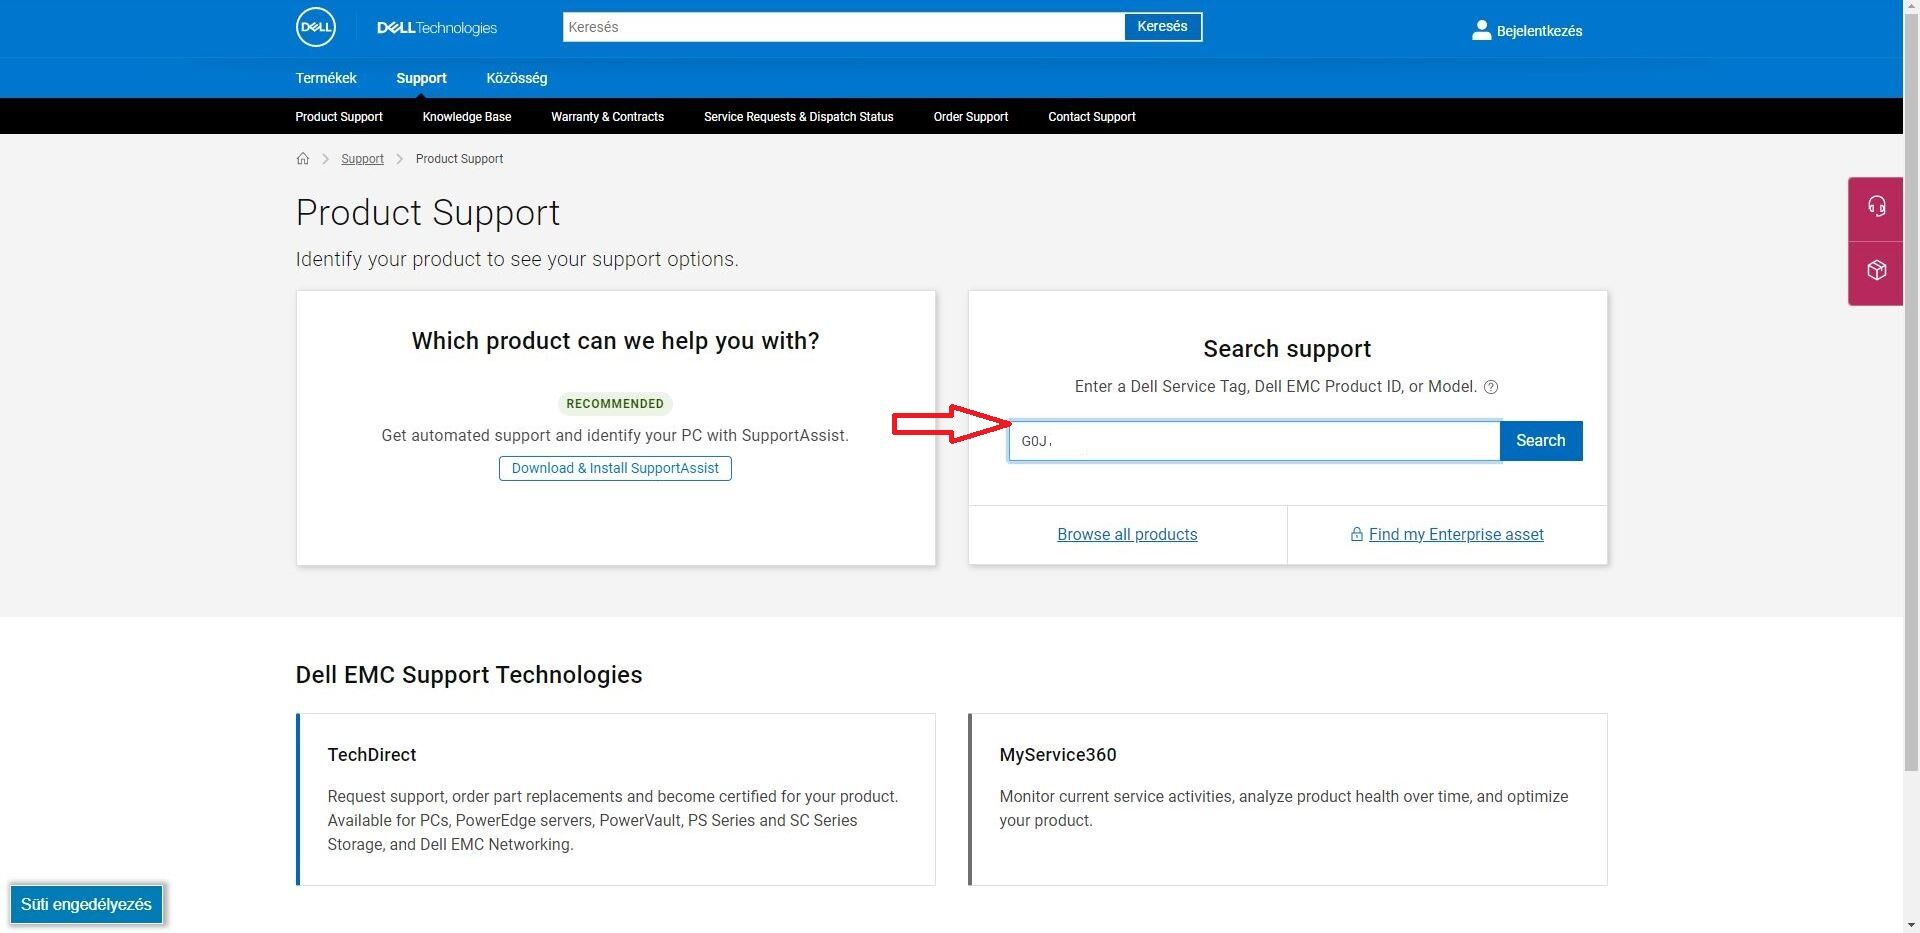Screen dimensions: 1920x933
Task: Open the Közösség menu
Action: [517, 78]
